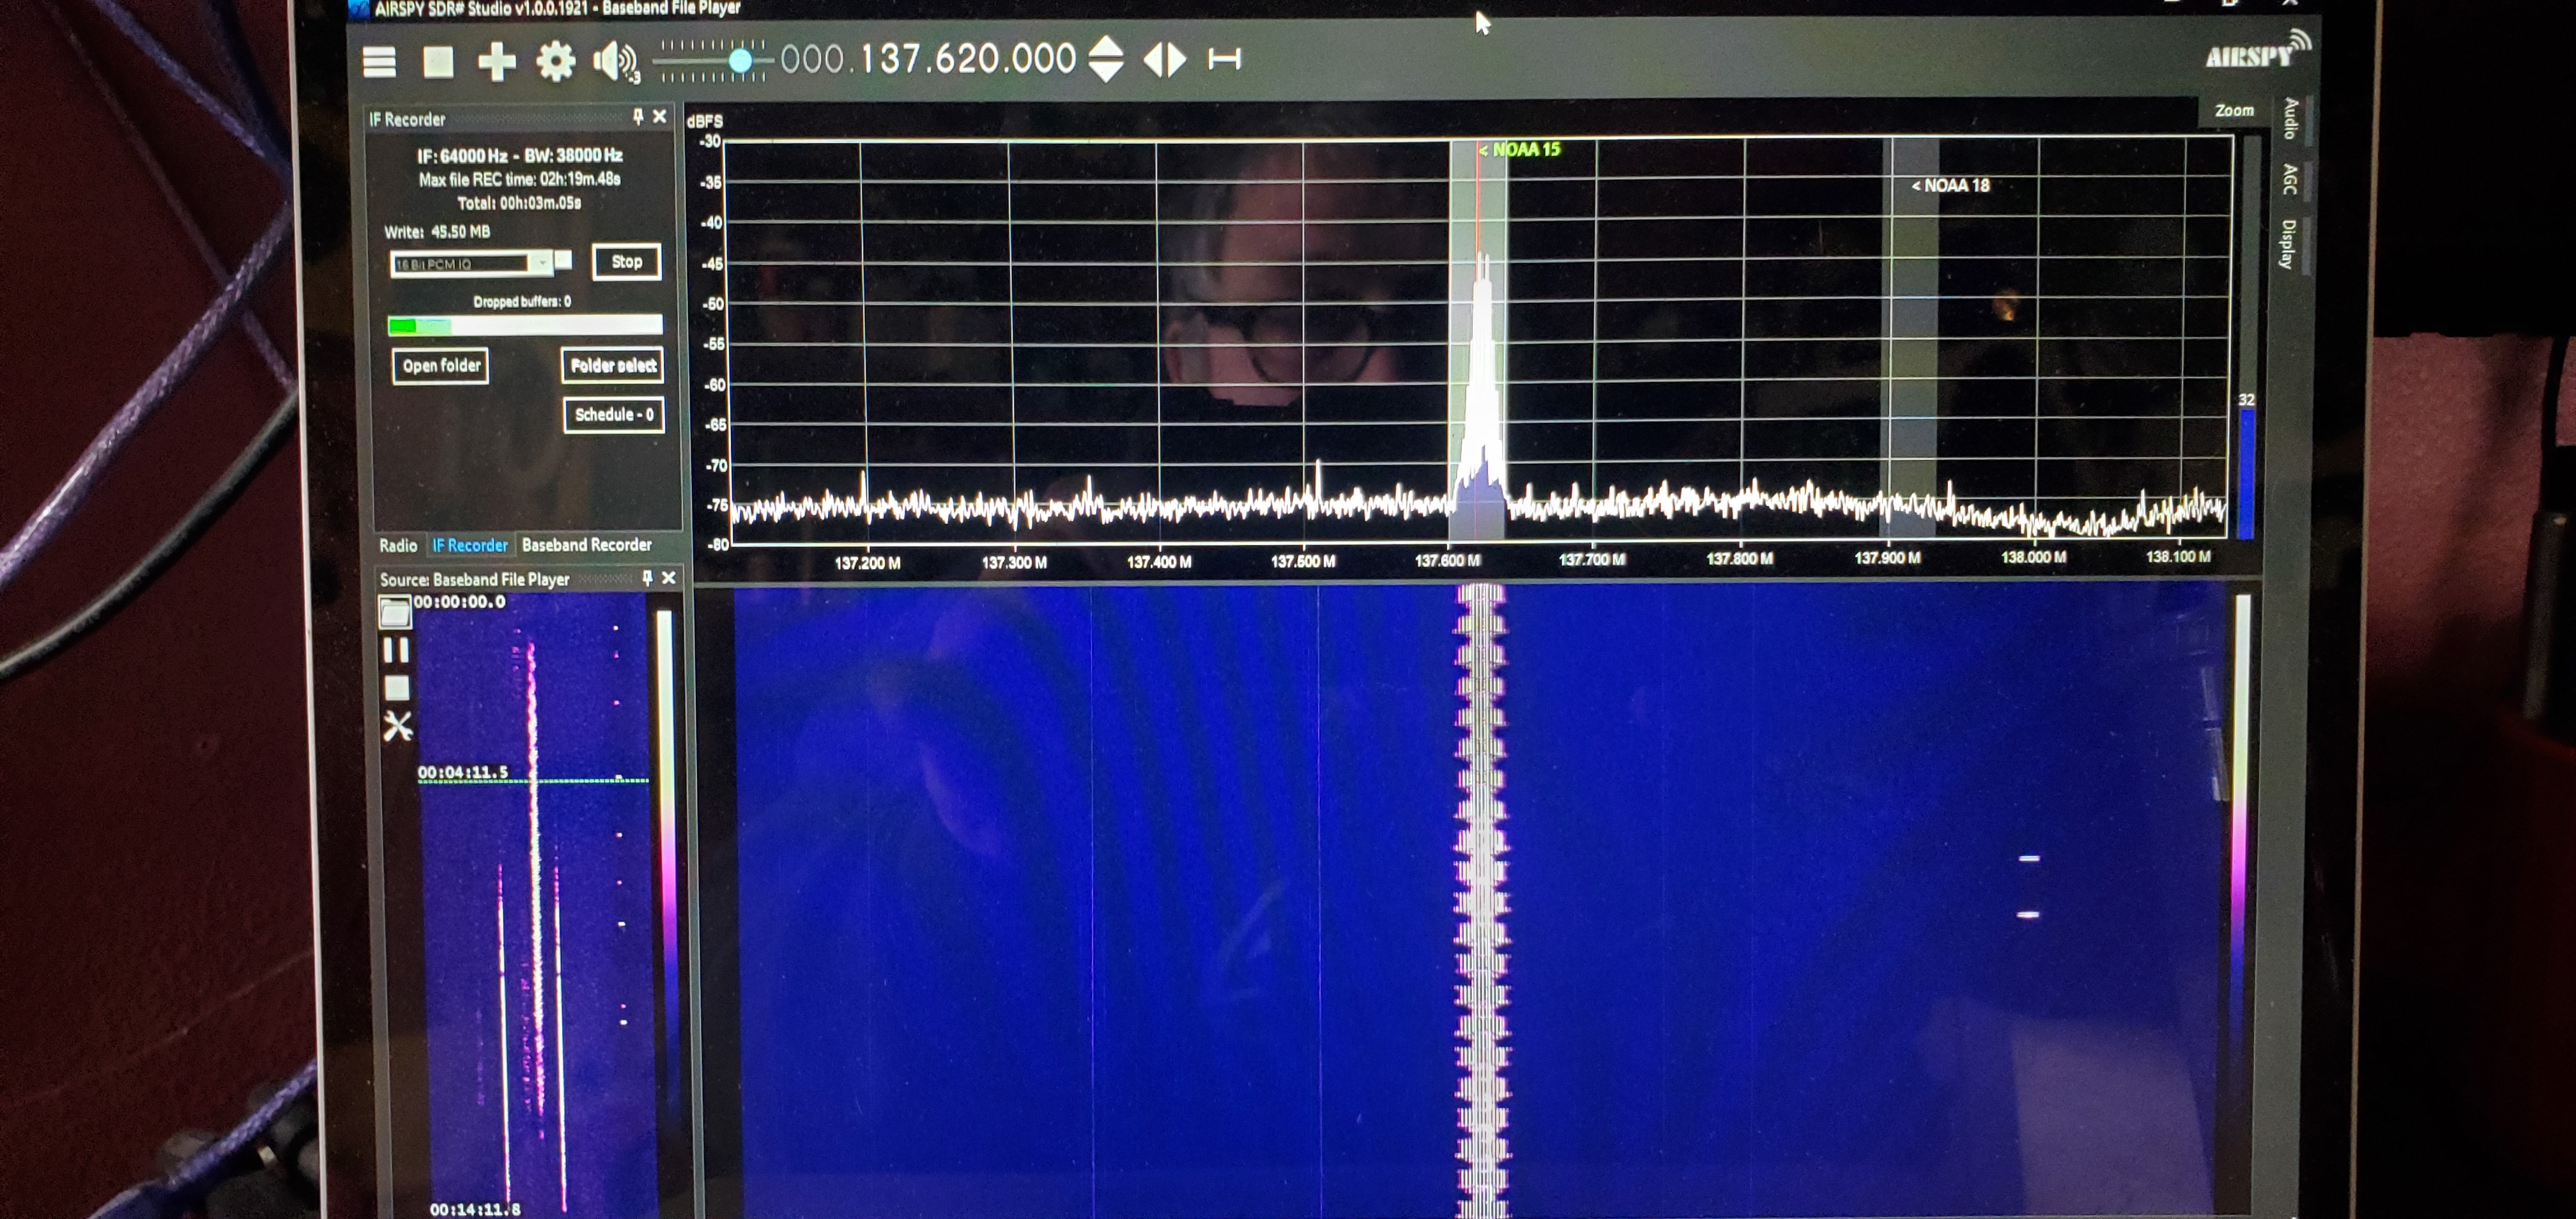Image resolution: width=2576 pixels, height=1219 pixels.
Task: Switch to the Radio tab
Action: (398, 545)
